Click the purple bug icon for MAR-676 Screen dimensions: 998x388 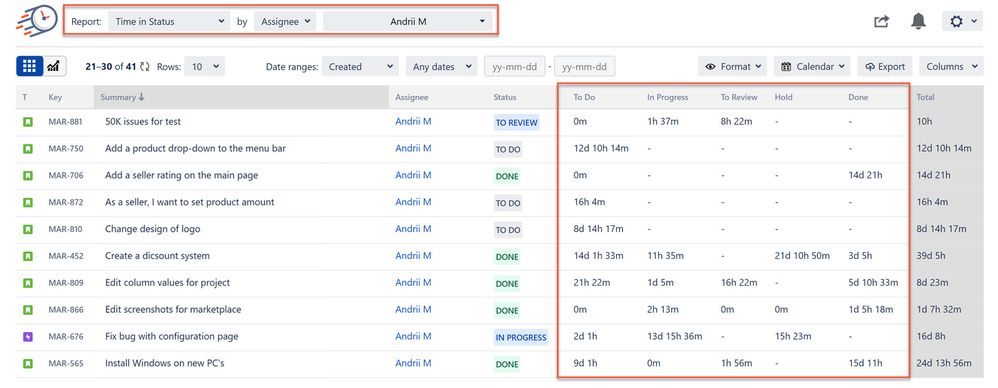(27, 336)
